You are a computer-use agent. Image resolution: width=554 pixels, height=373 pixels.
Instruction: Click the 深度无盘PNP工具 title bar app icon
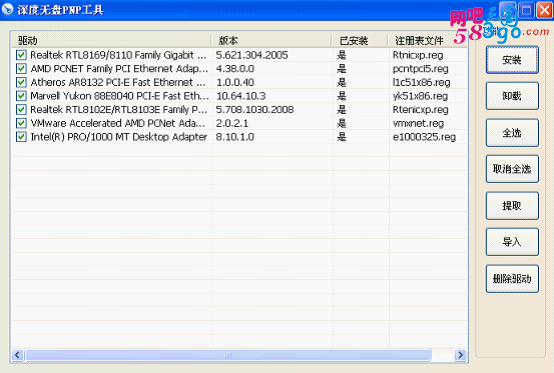(x=7, y=10)
